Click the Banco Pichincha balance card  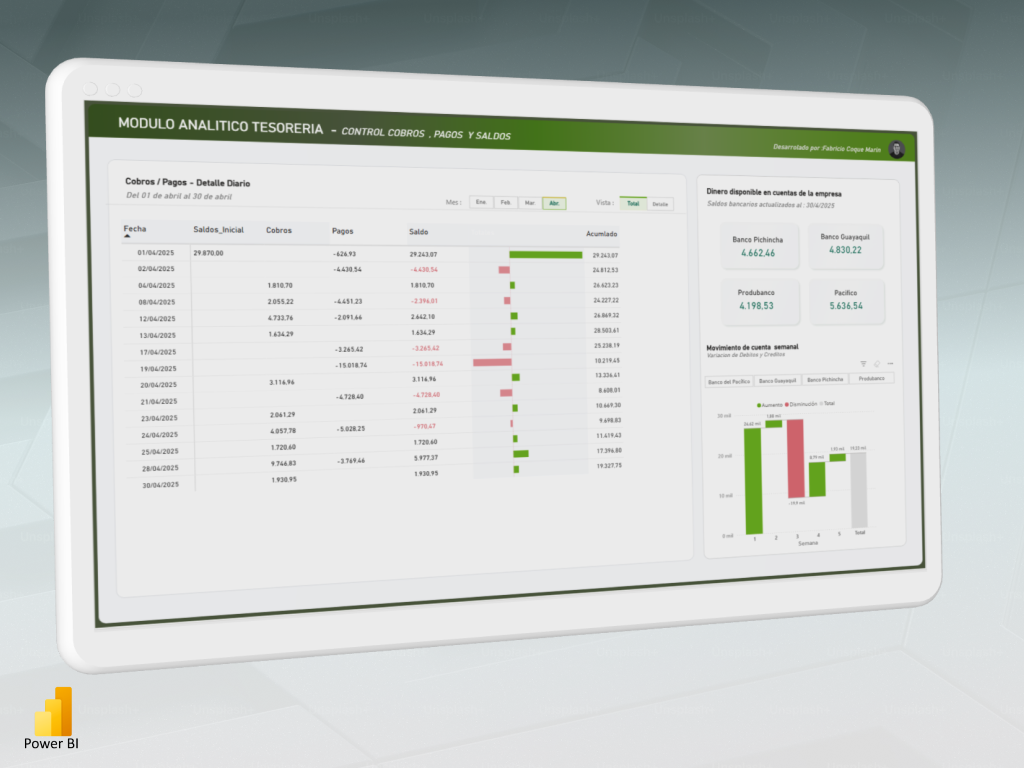(x=758, y=247)
